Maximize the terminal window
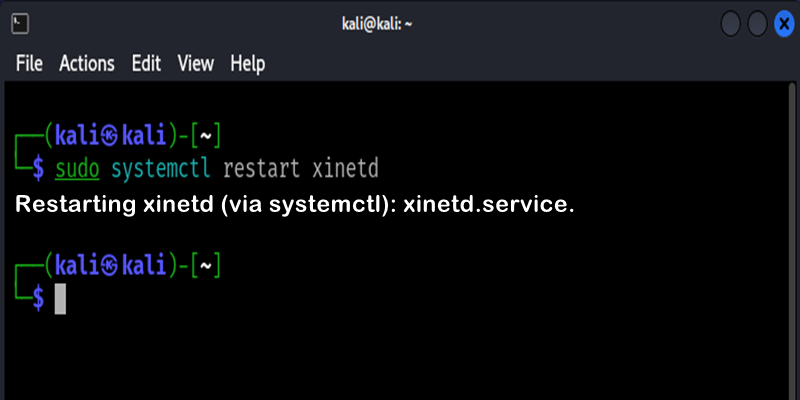Screen dimensions: 800x400 pos(758,23)
